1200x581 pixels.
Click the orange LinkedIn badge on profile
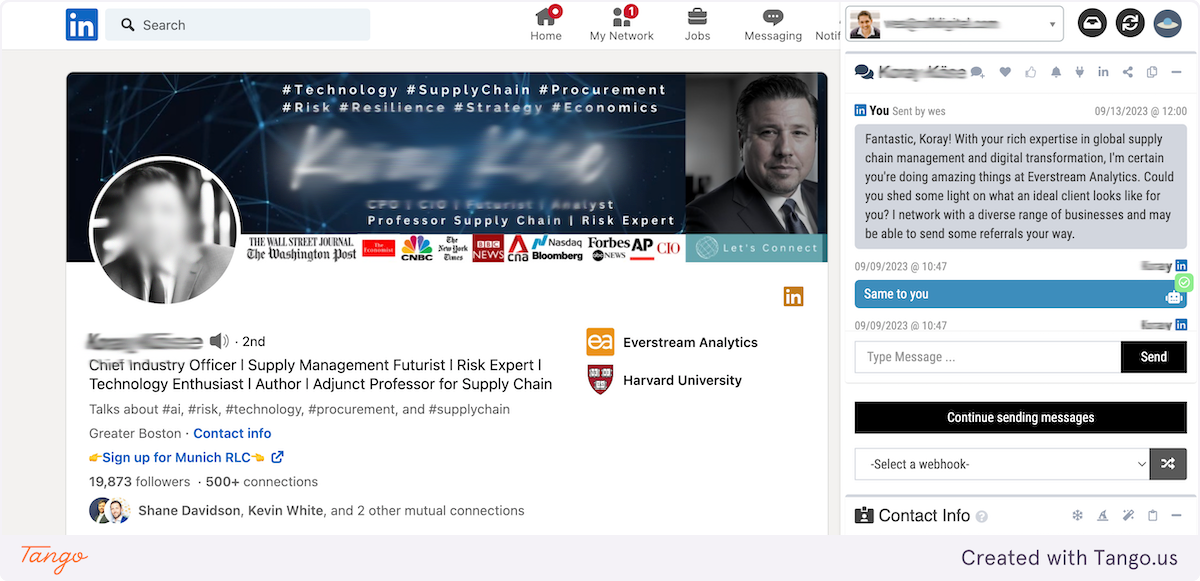point(793,296)
